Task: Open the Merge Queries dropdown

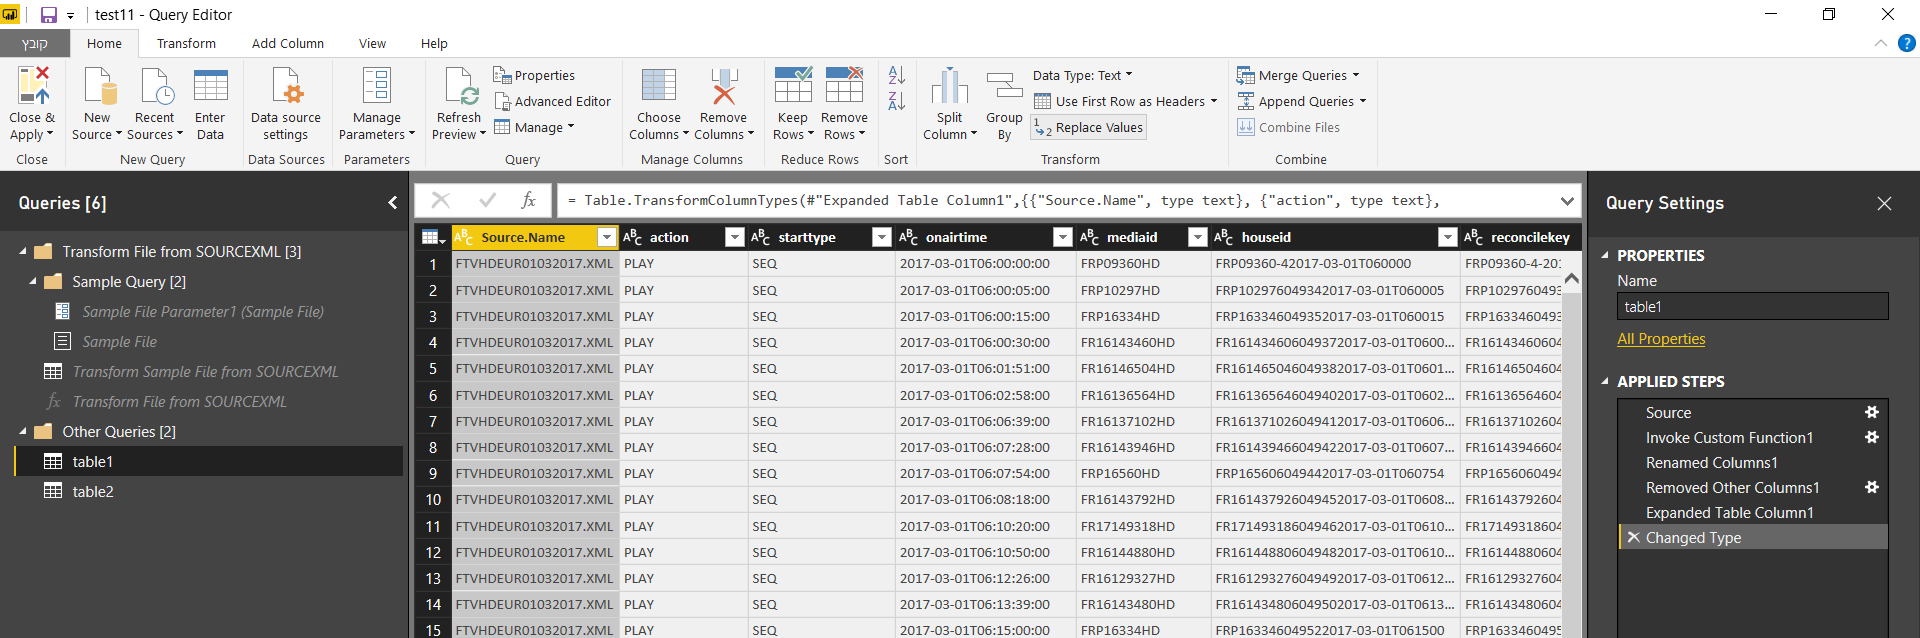Action: pyautogui.click(x=1298, y=75)
